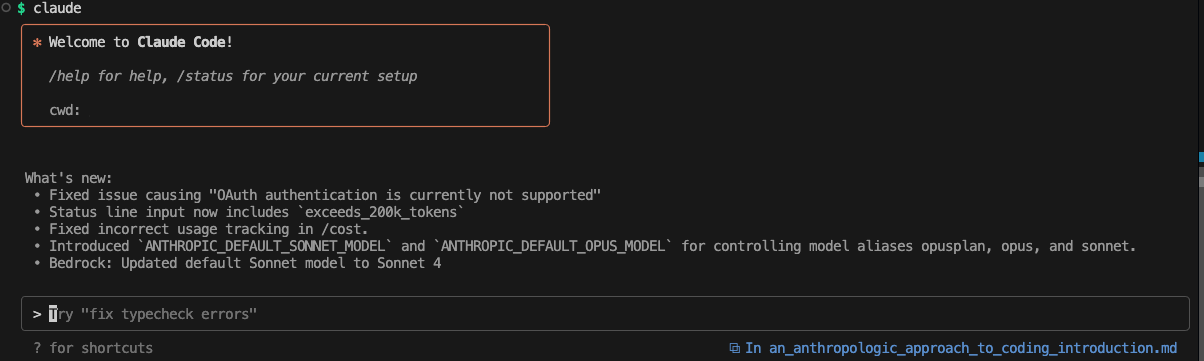The width and height of the screenshot is (1204, 361).
Task: Click the circle indicator before the shell prompt
Action: coord(5,8)
